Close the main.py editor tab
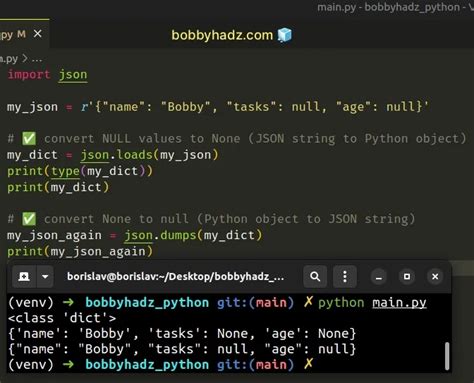Screen dimensions: 474x383 point(38,34)
